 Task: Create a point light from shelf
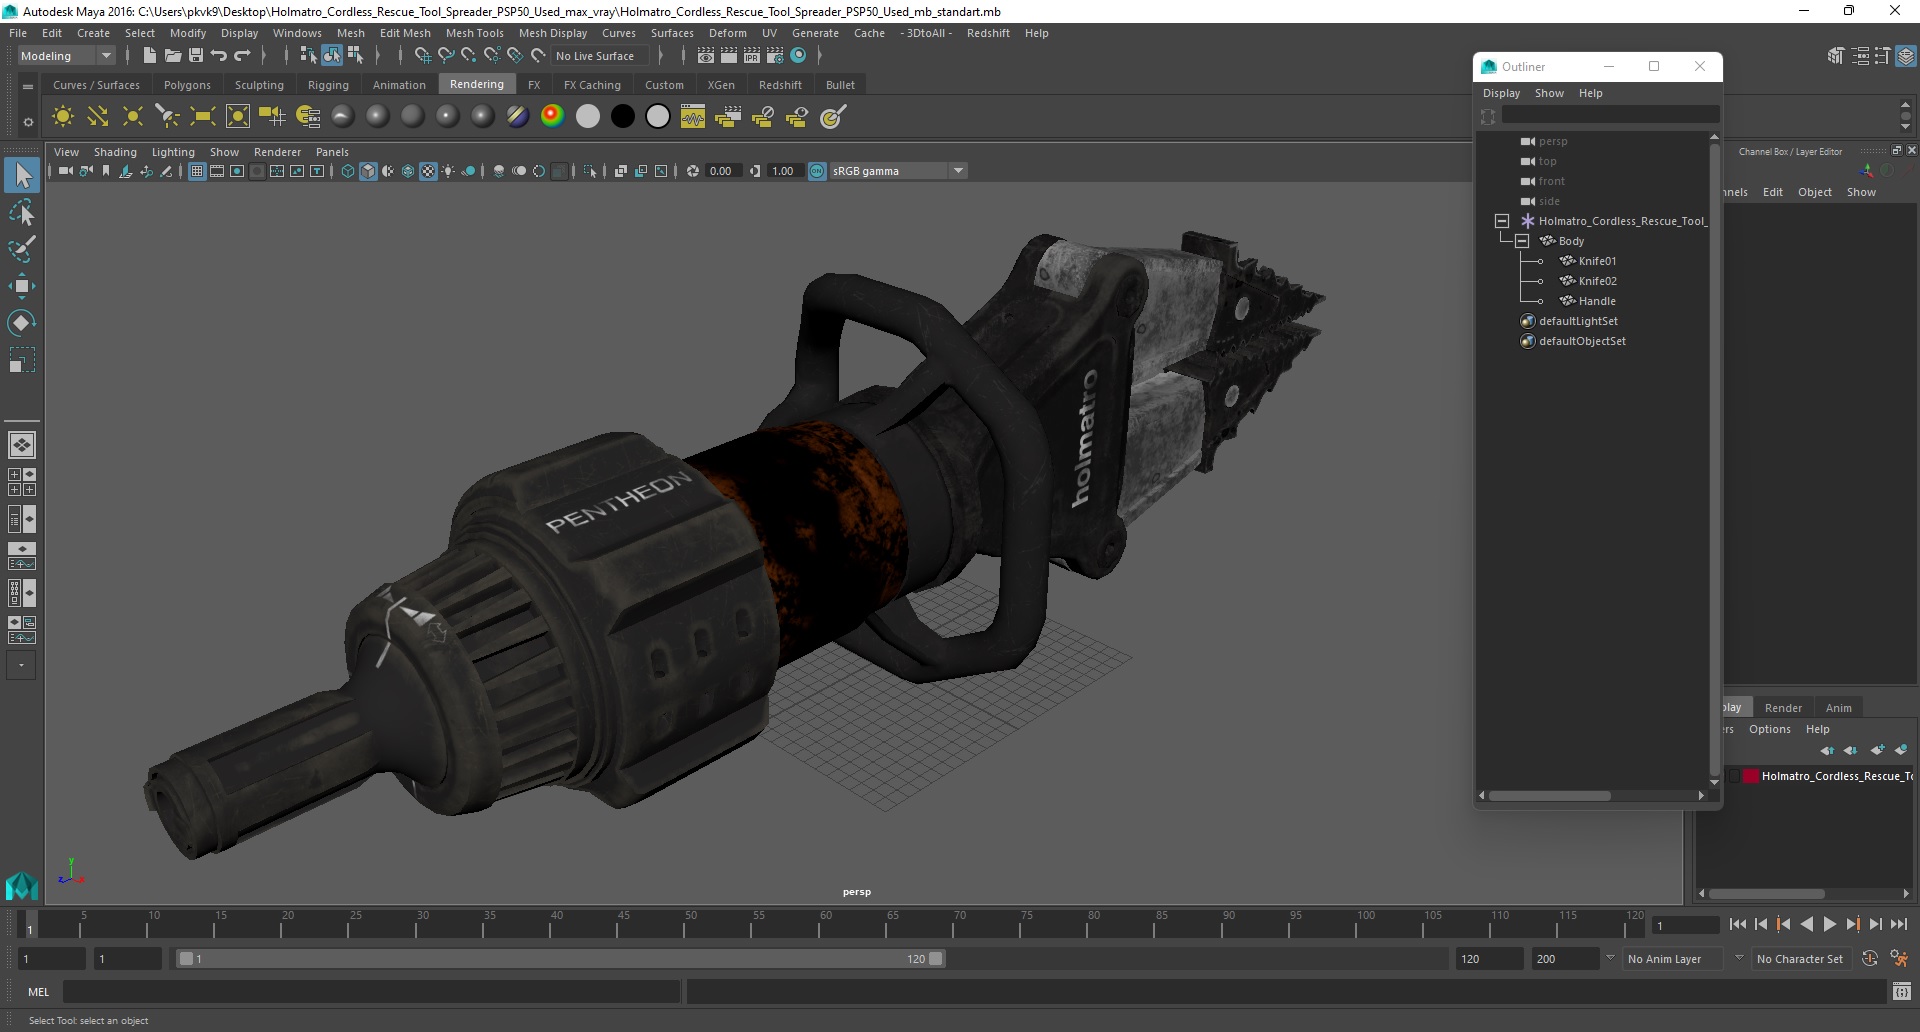click(133, 117)
